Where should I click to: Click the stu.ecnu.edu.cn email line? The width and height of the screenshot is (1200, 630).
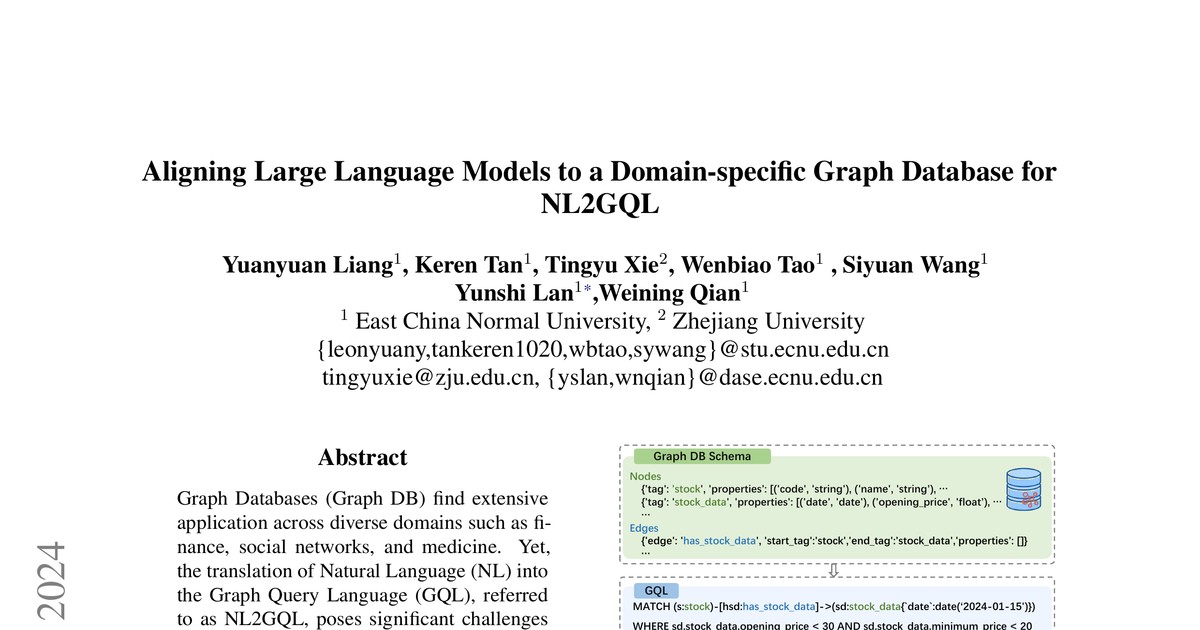tap(600, 350)
